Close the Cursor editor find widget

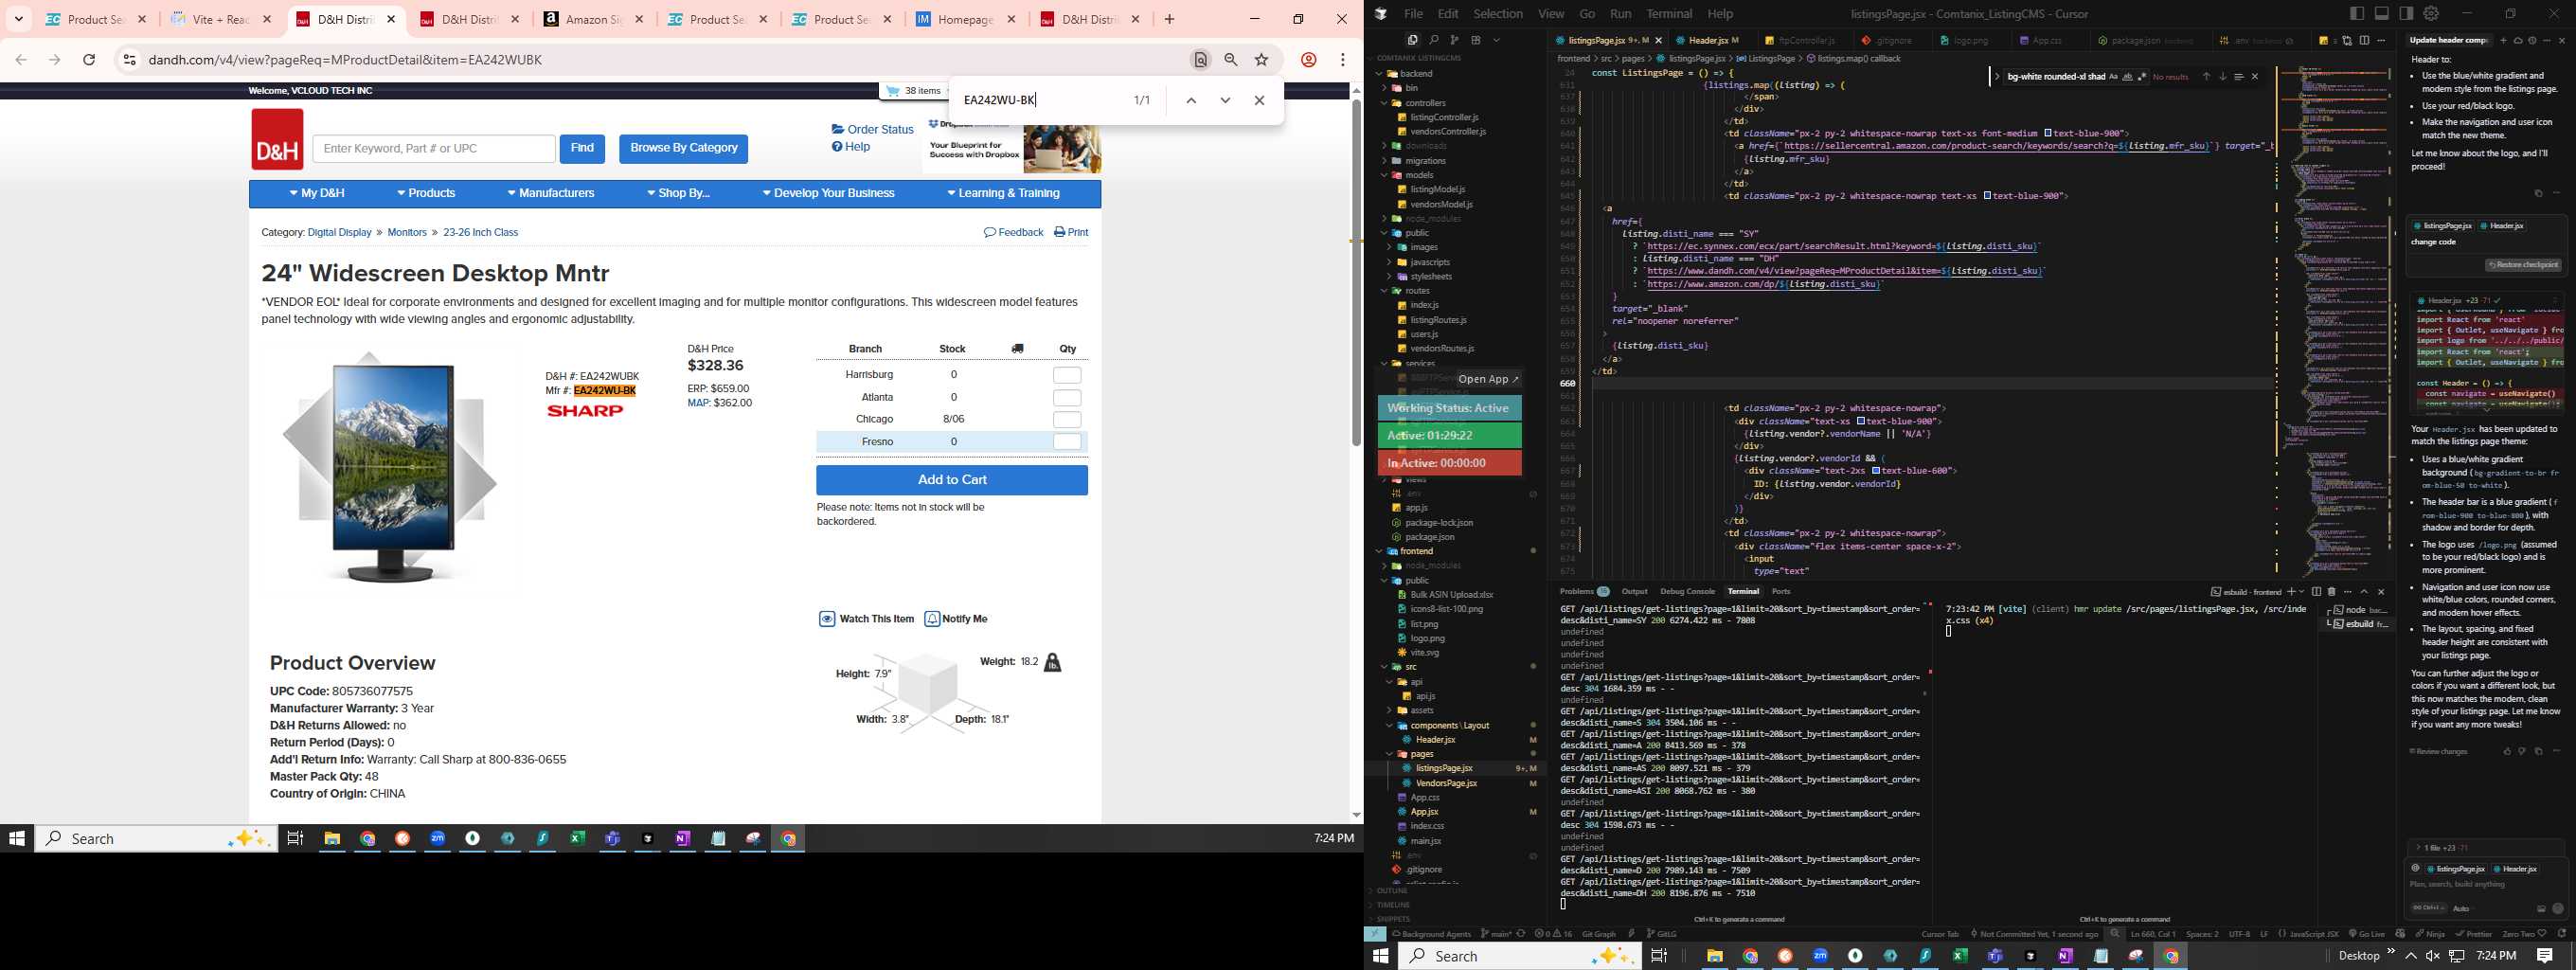(2255, 77)
